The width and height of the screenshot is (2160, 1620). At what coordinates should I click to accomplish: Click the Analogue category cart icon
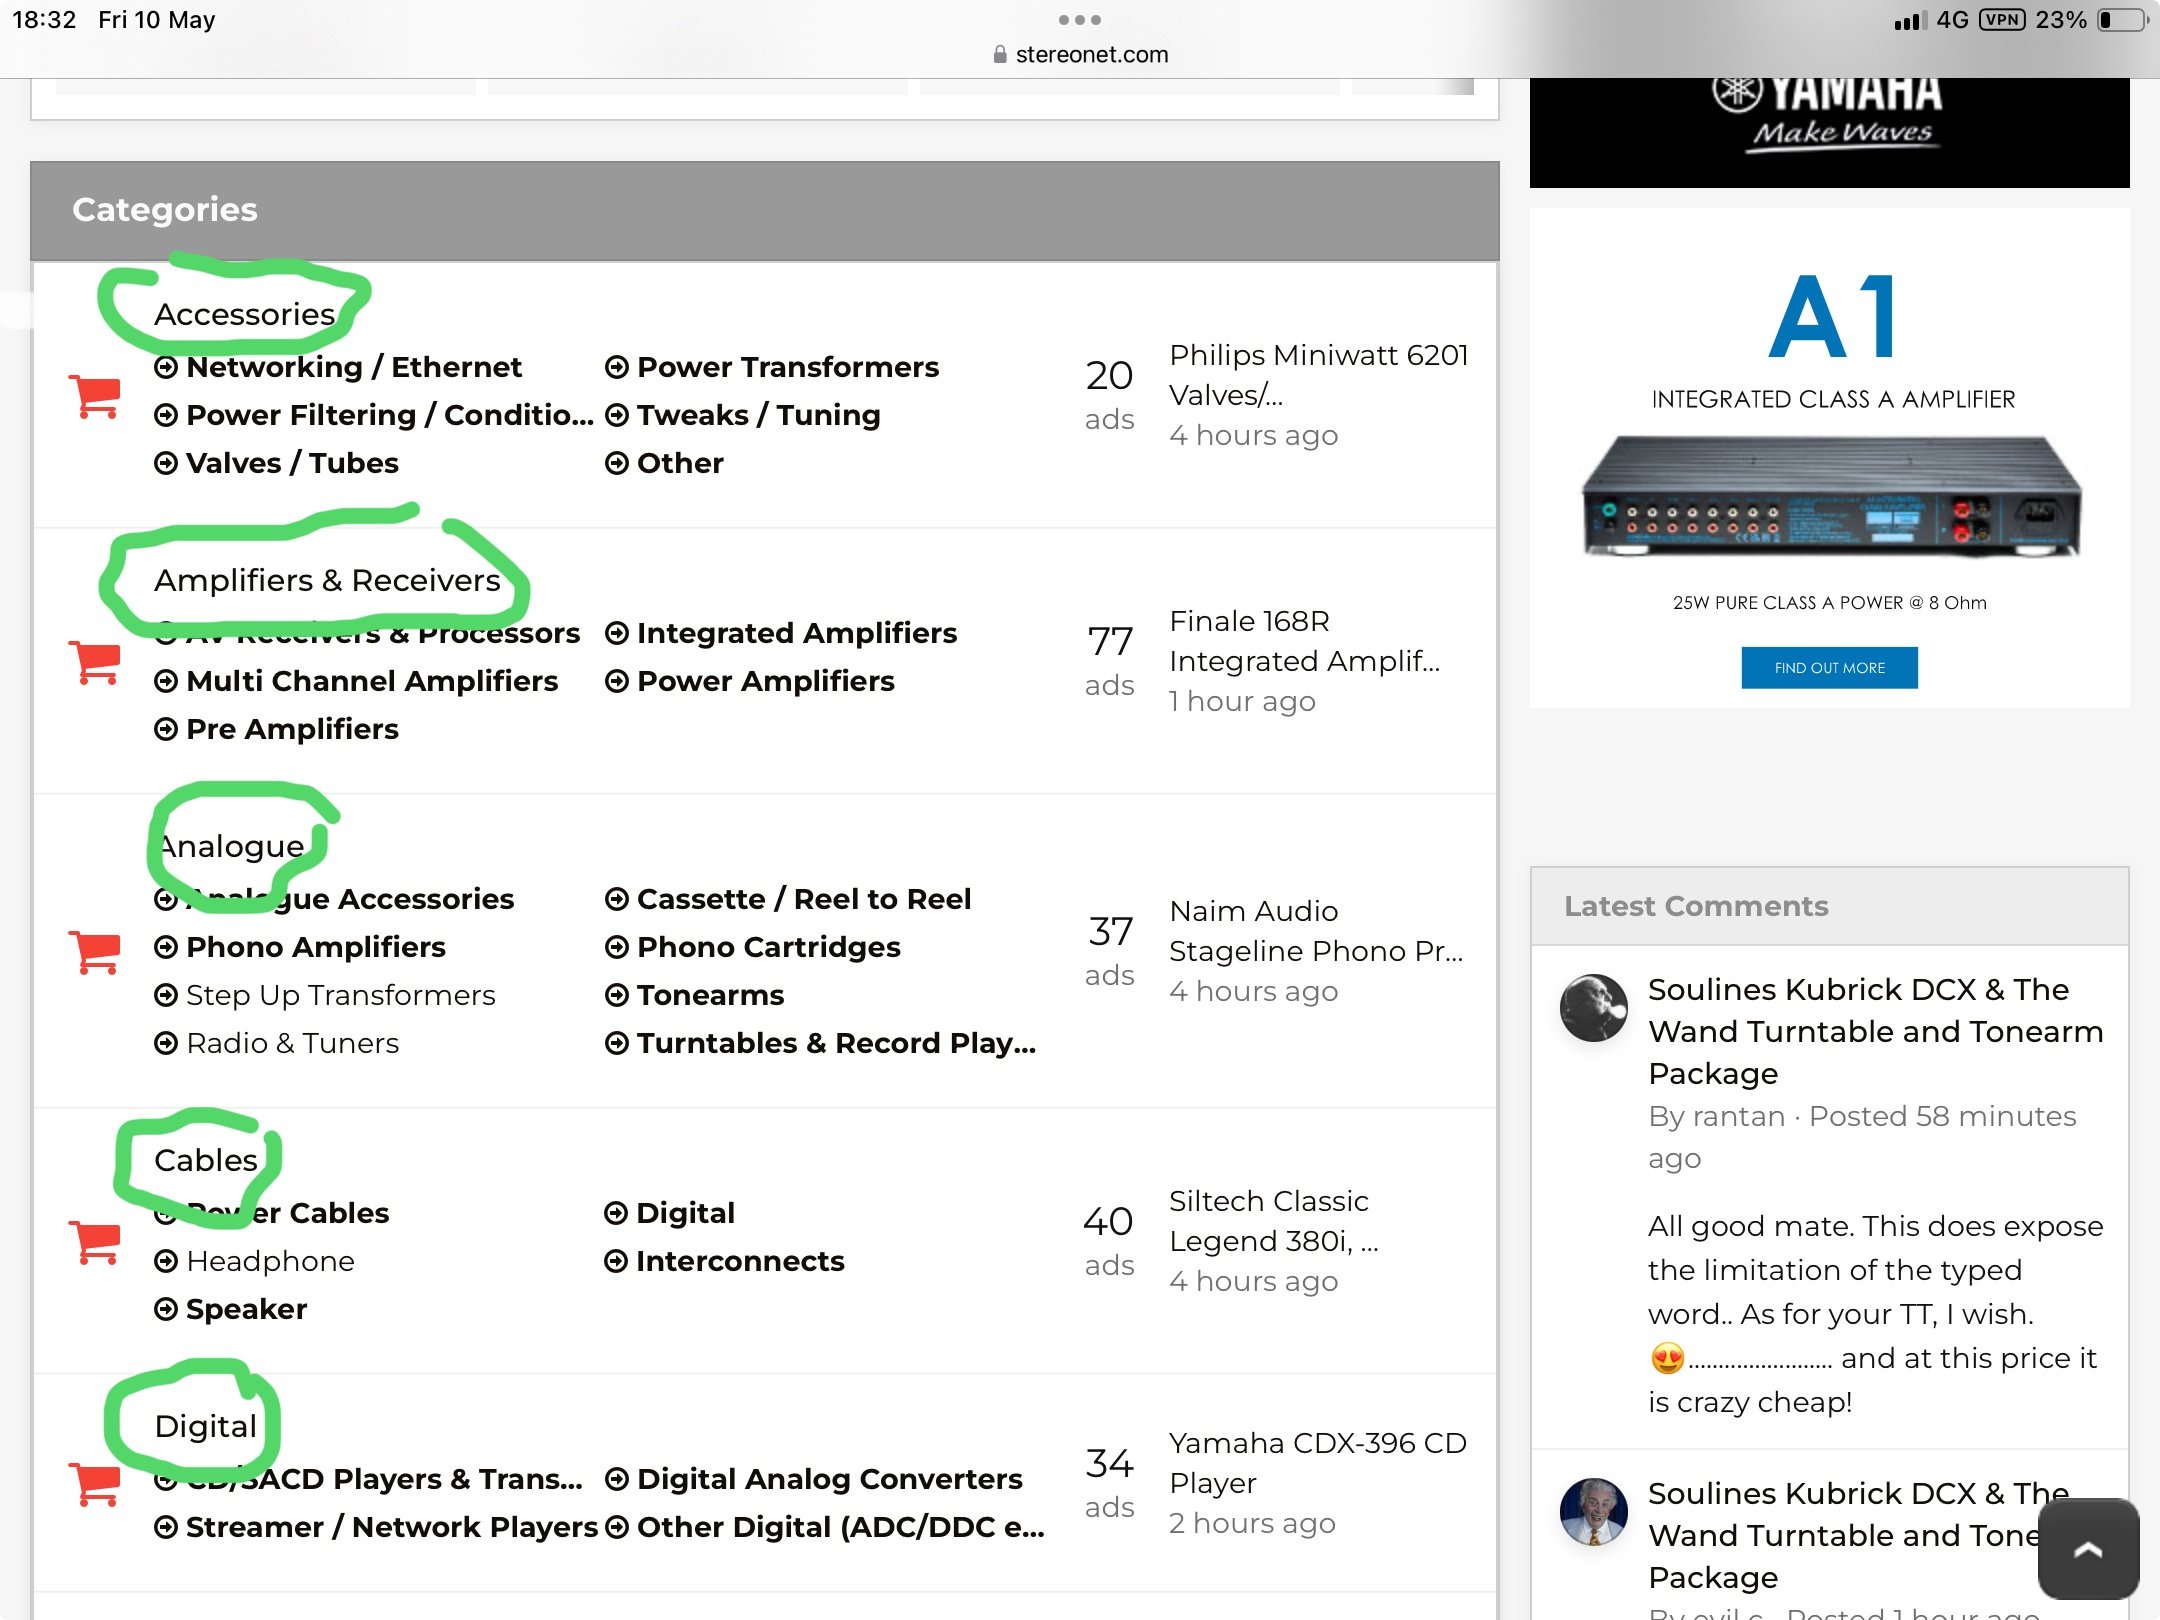point(96,952)
